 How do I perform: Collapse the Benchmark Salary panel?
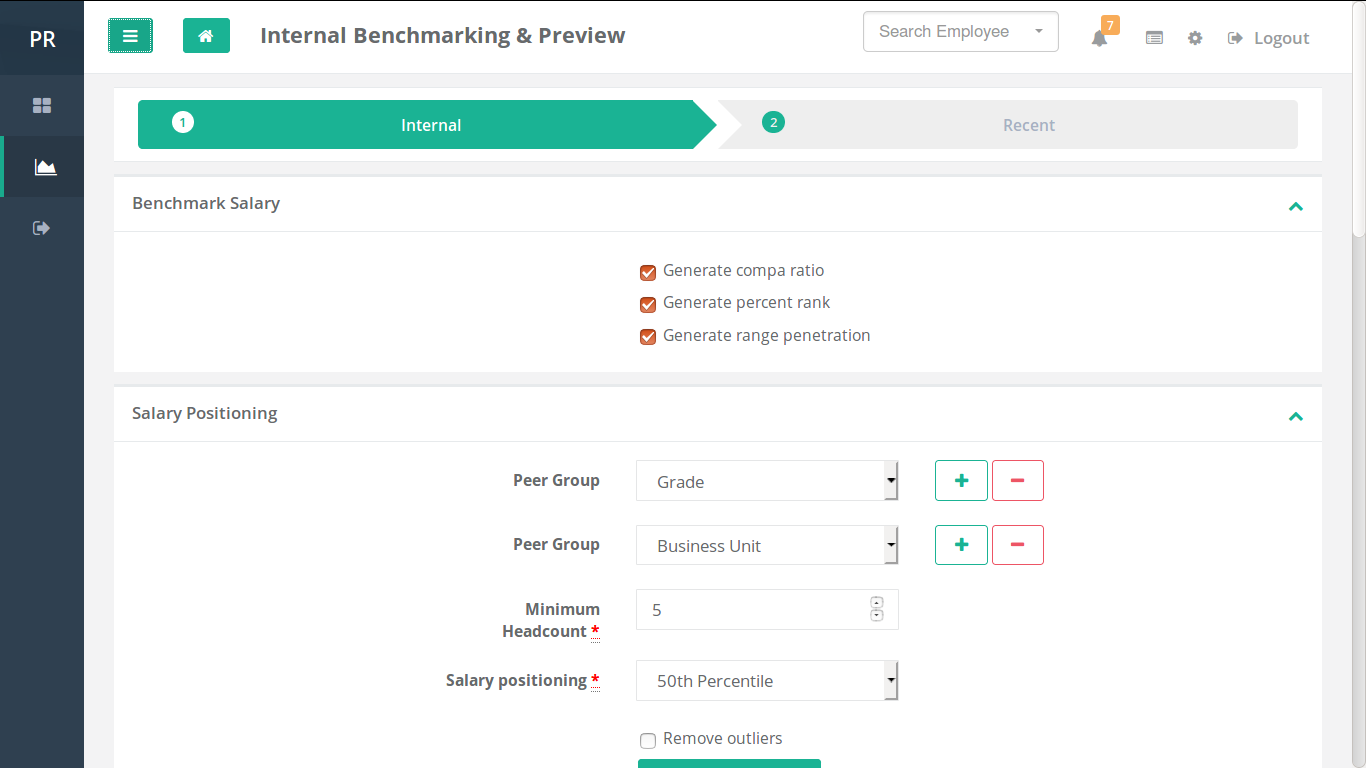[x=1295, y=206]
